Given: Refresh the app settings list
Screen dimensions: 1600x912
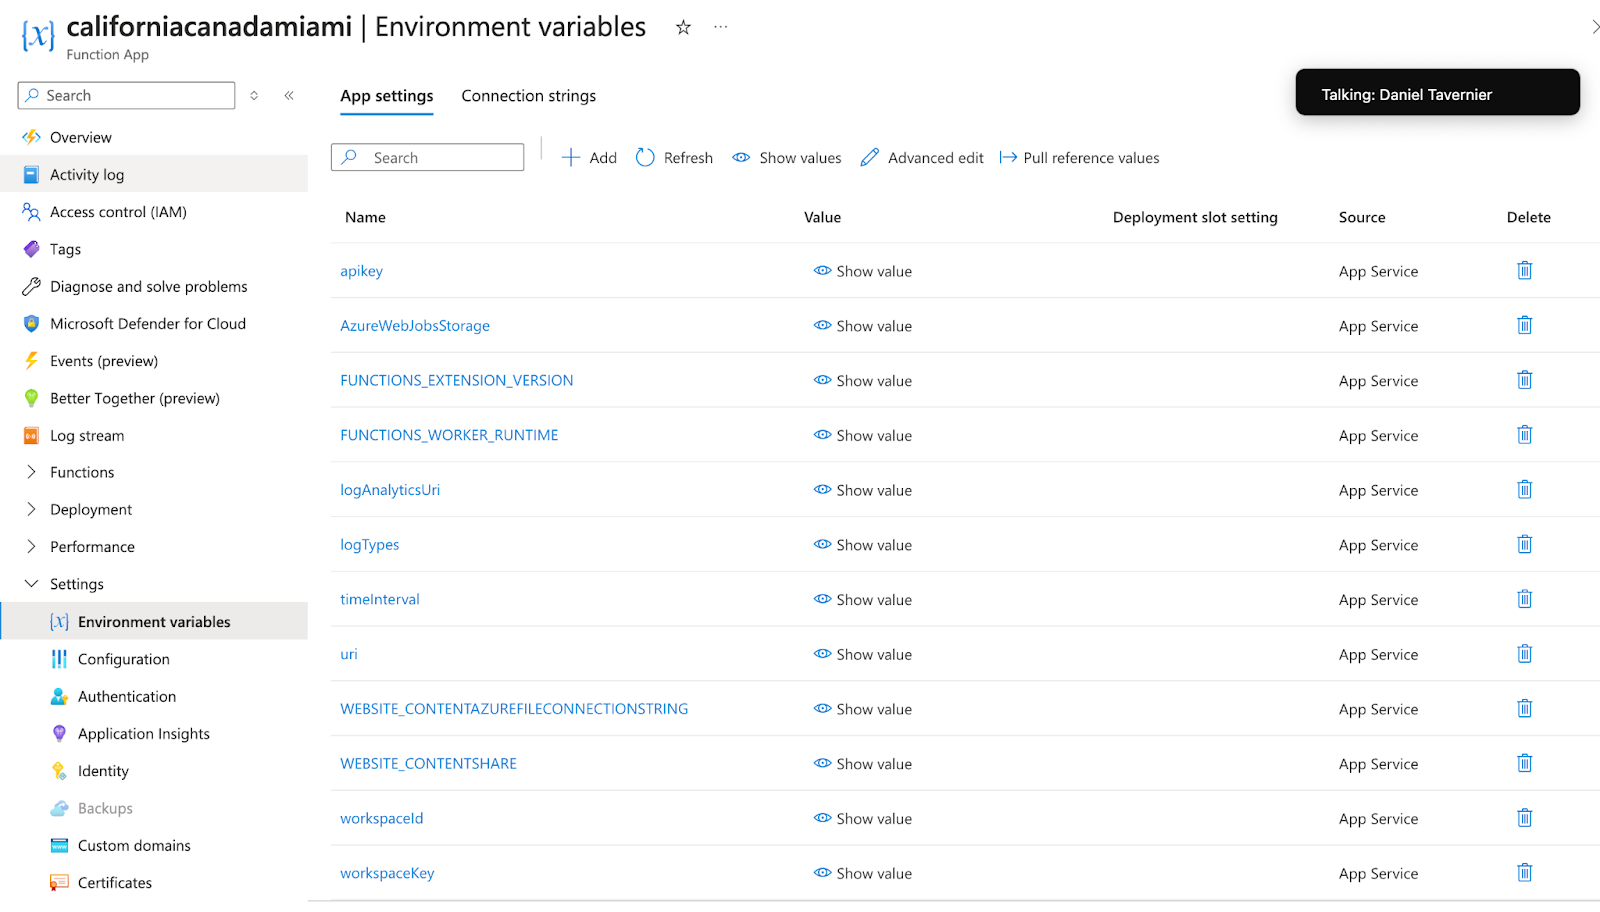Looking at the screenshot, I should pyautogui.click(x=674, y=158).
